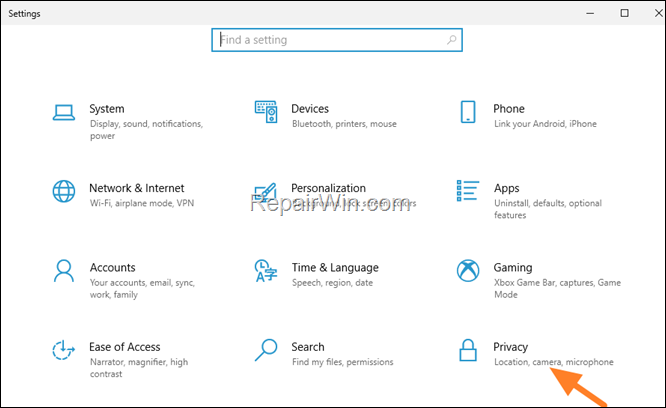Open the Time & Language icon
The height and width of the screenshot is (408, 666).
[x=266, y=271]
